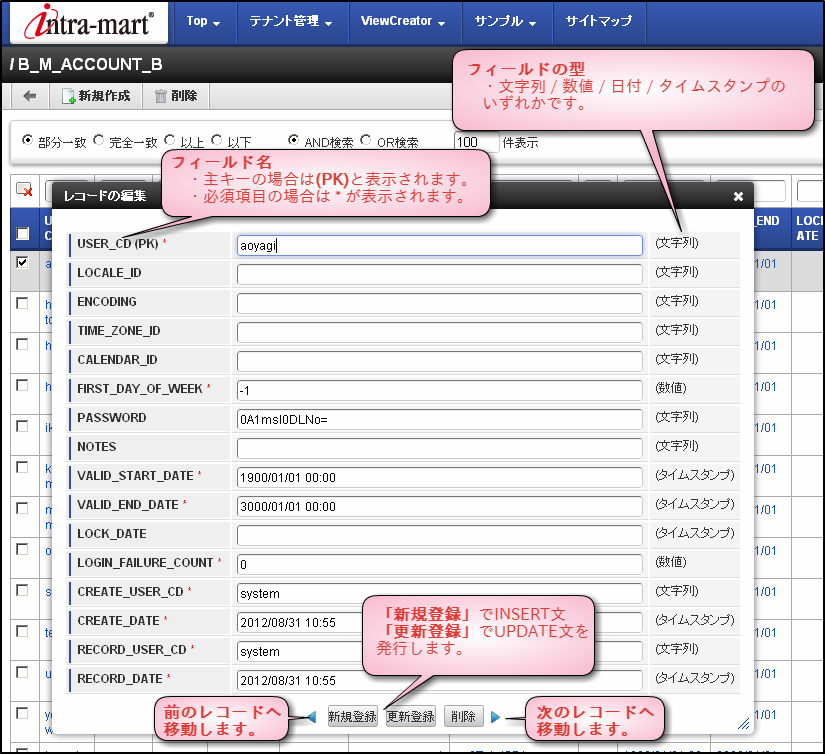Screen dimensions: 825x754
Task: Close the レコードの編集 dialog with the × icon
Action: (x=737, y=195)
